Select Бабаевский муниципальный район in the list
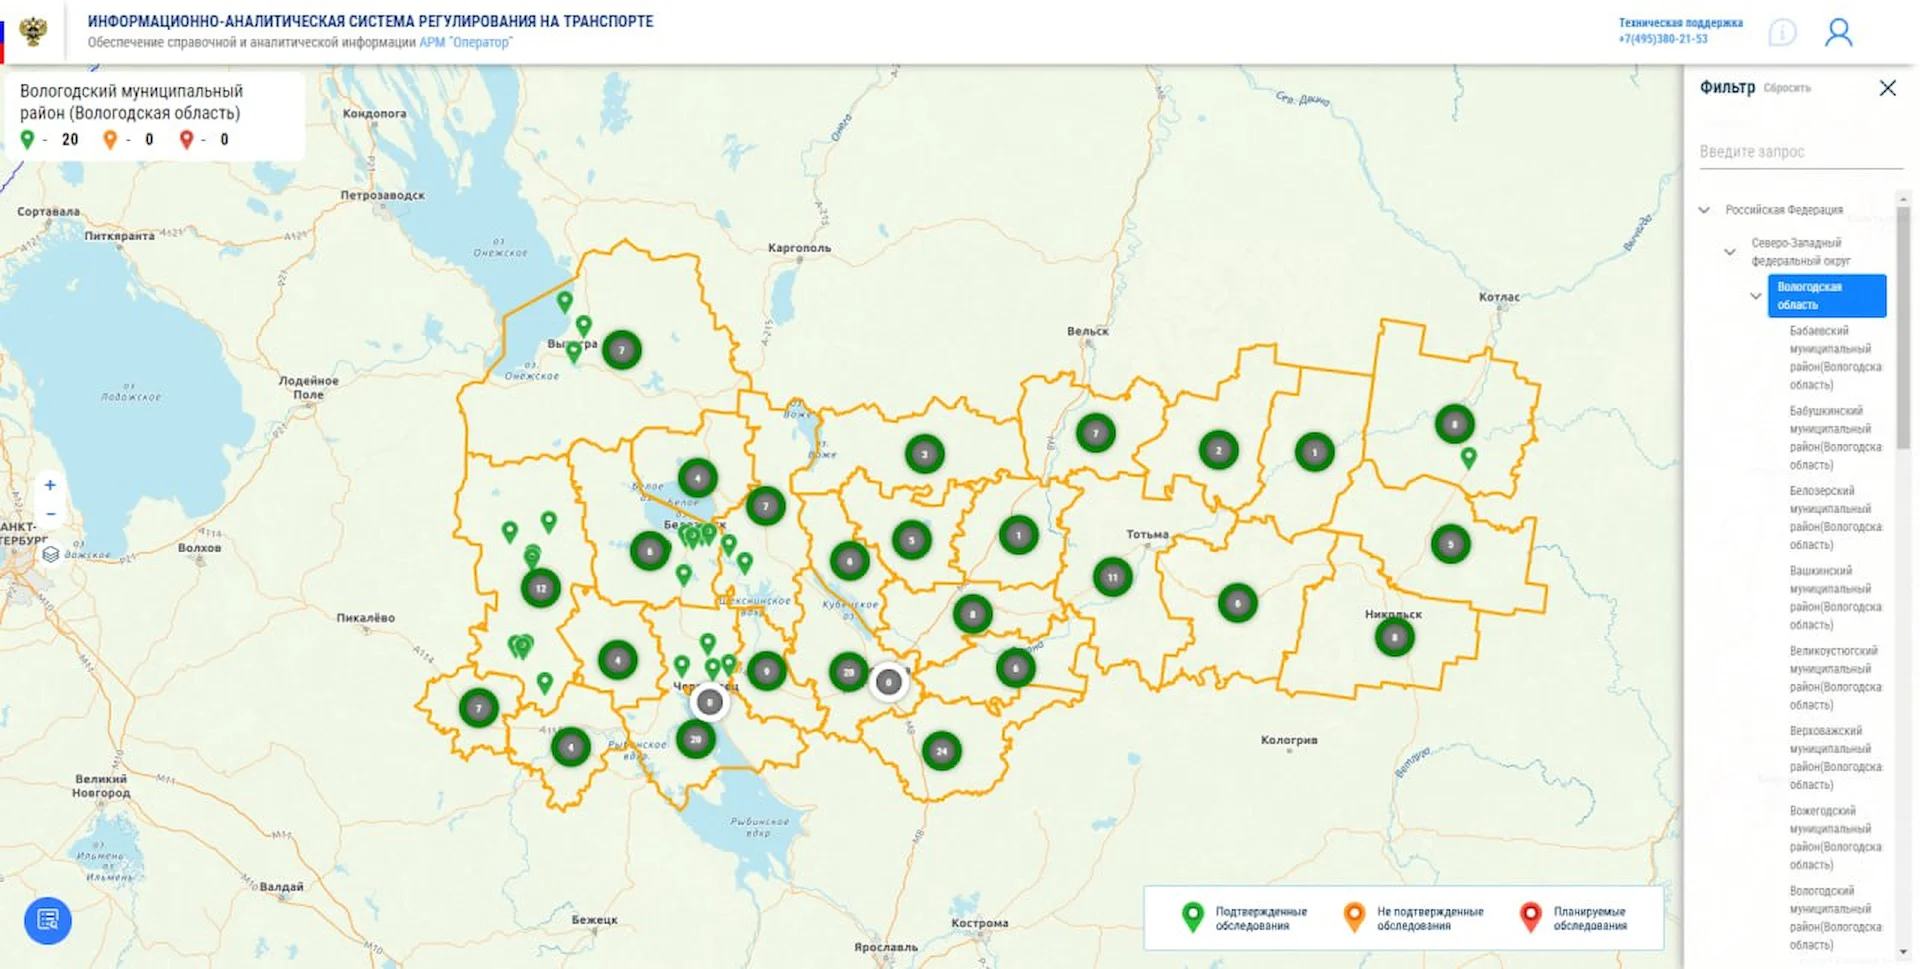1920x969 pixels. click(1834, 357)
